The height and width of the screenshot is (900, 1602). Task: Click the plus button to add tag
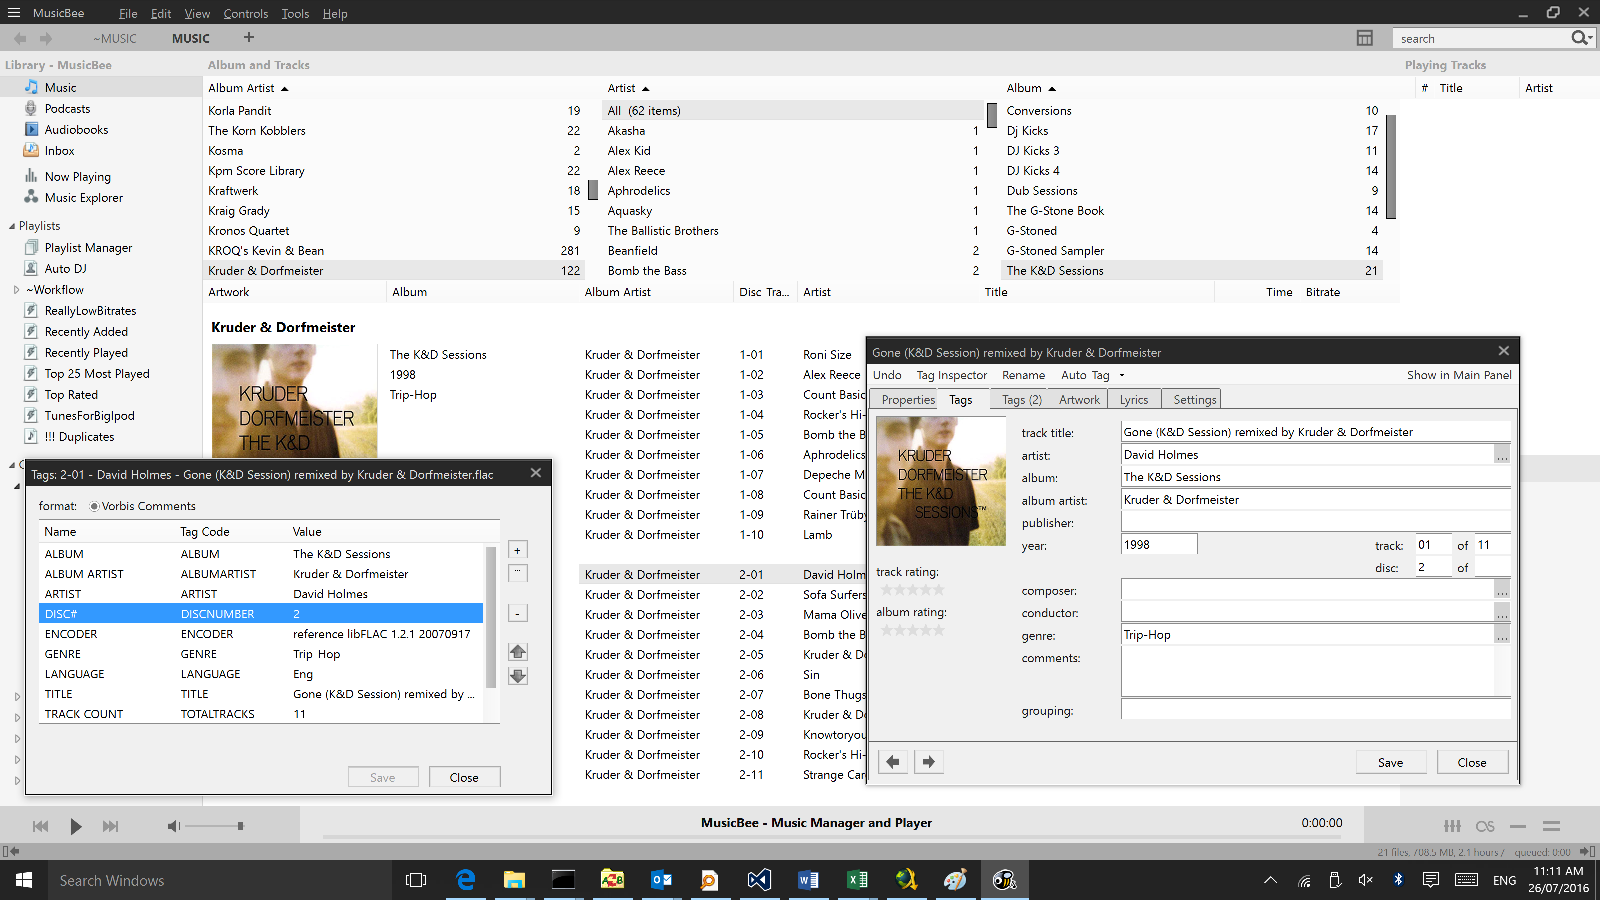point(517,551)
